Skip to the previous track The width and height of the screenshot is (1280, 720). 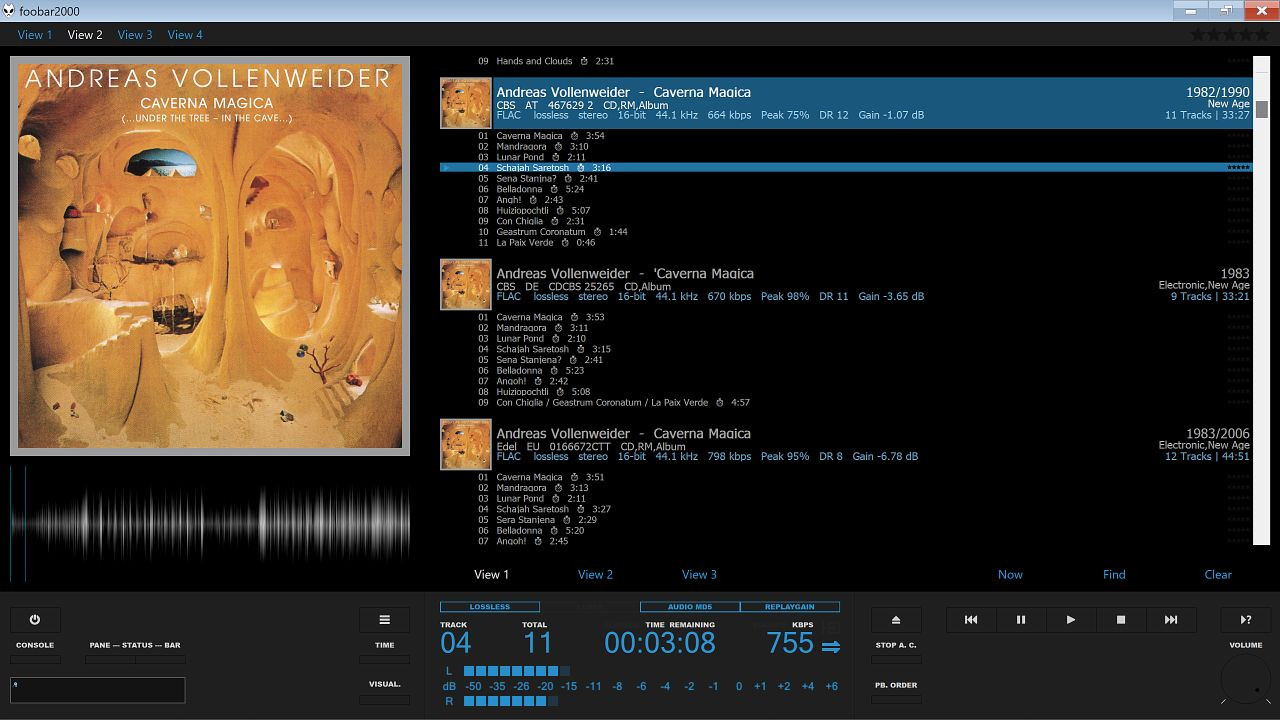[x=971, y=620]
